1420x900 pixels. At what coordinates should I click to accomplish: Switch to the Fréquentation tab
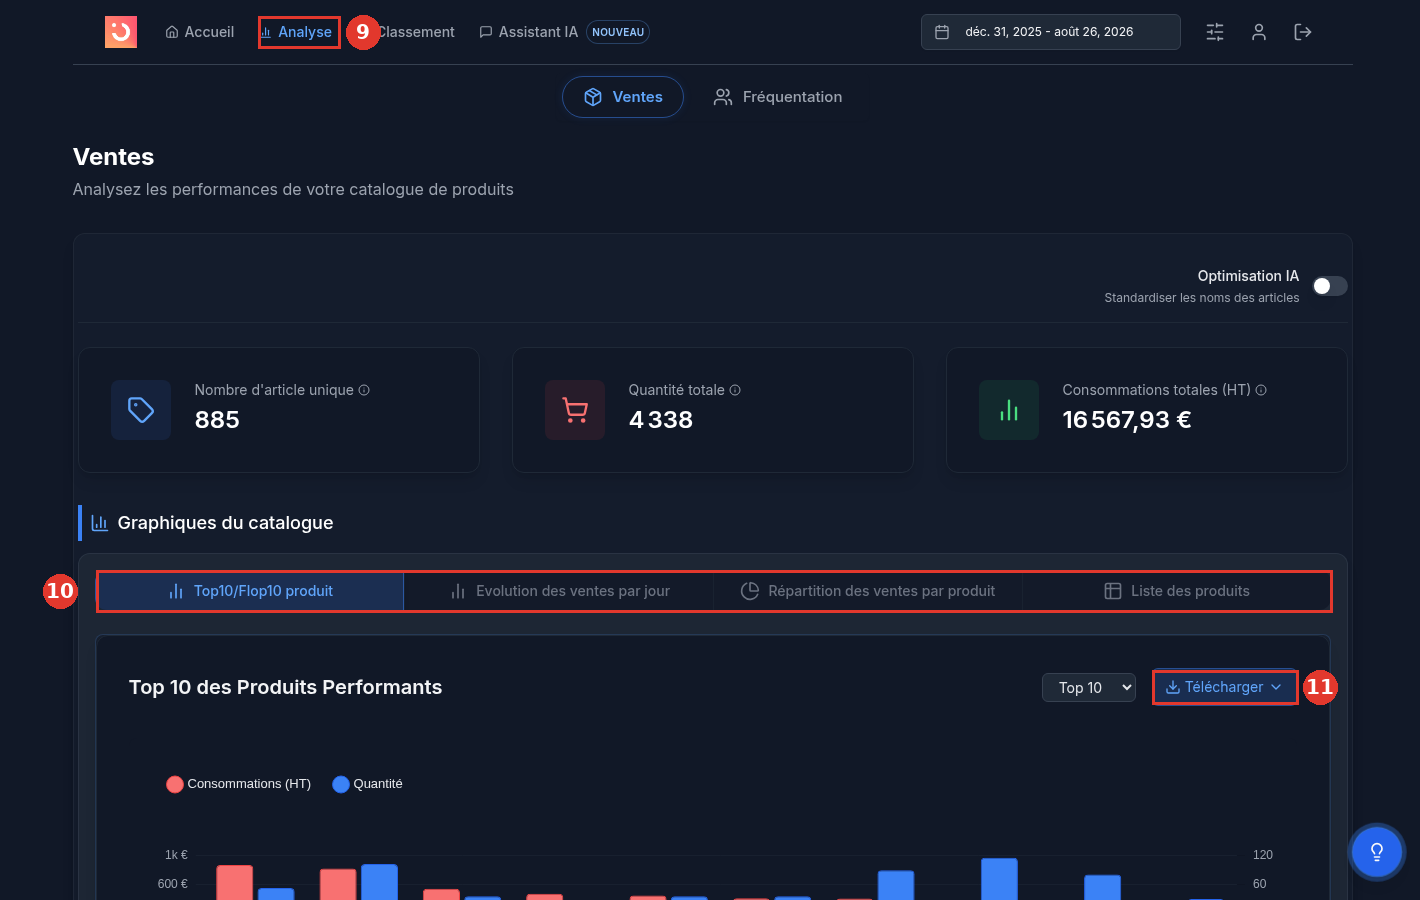pos(777,97)
